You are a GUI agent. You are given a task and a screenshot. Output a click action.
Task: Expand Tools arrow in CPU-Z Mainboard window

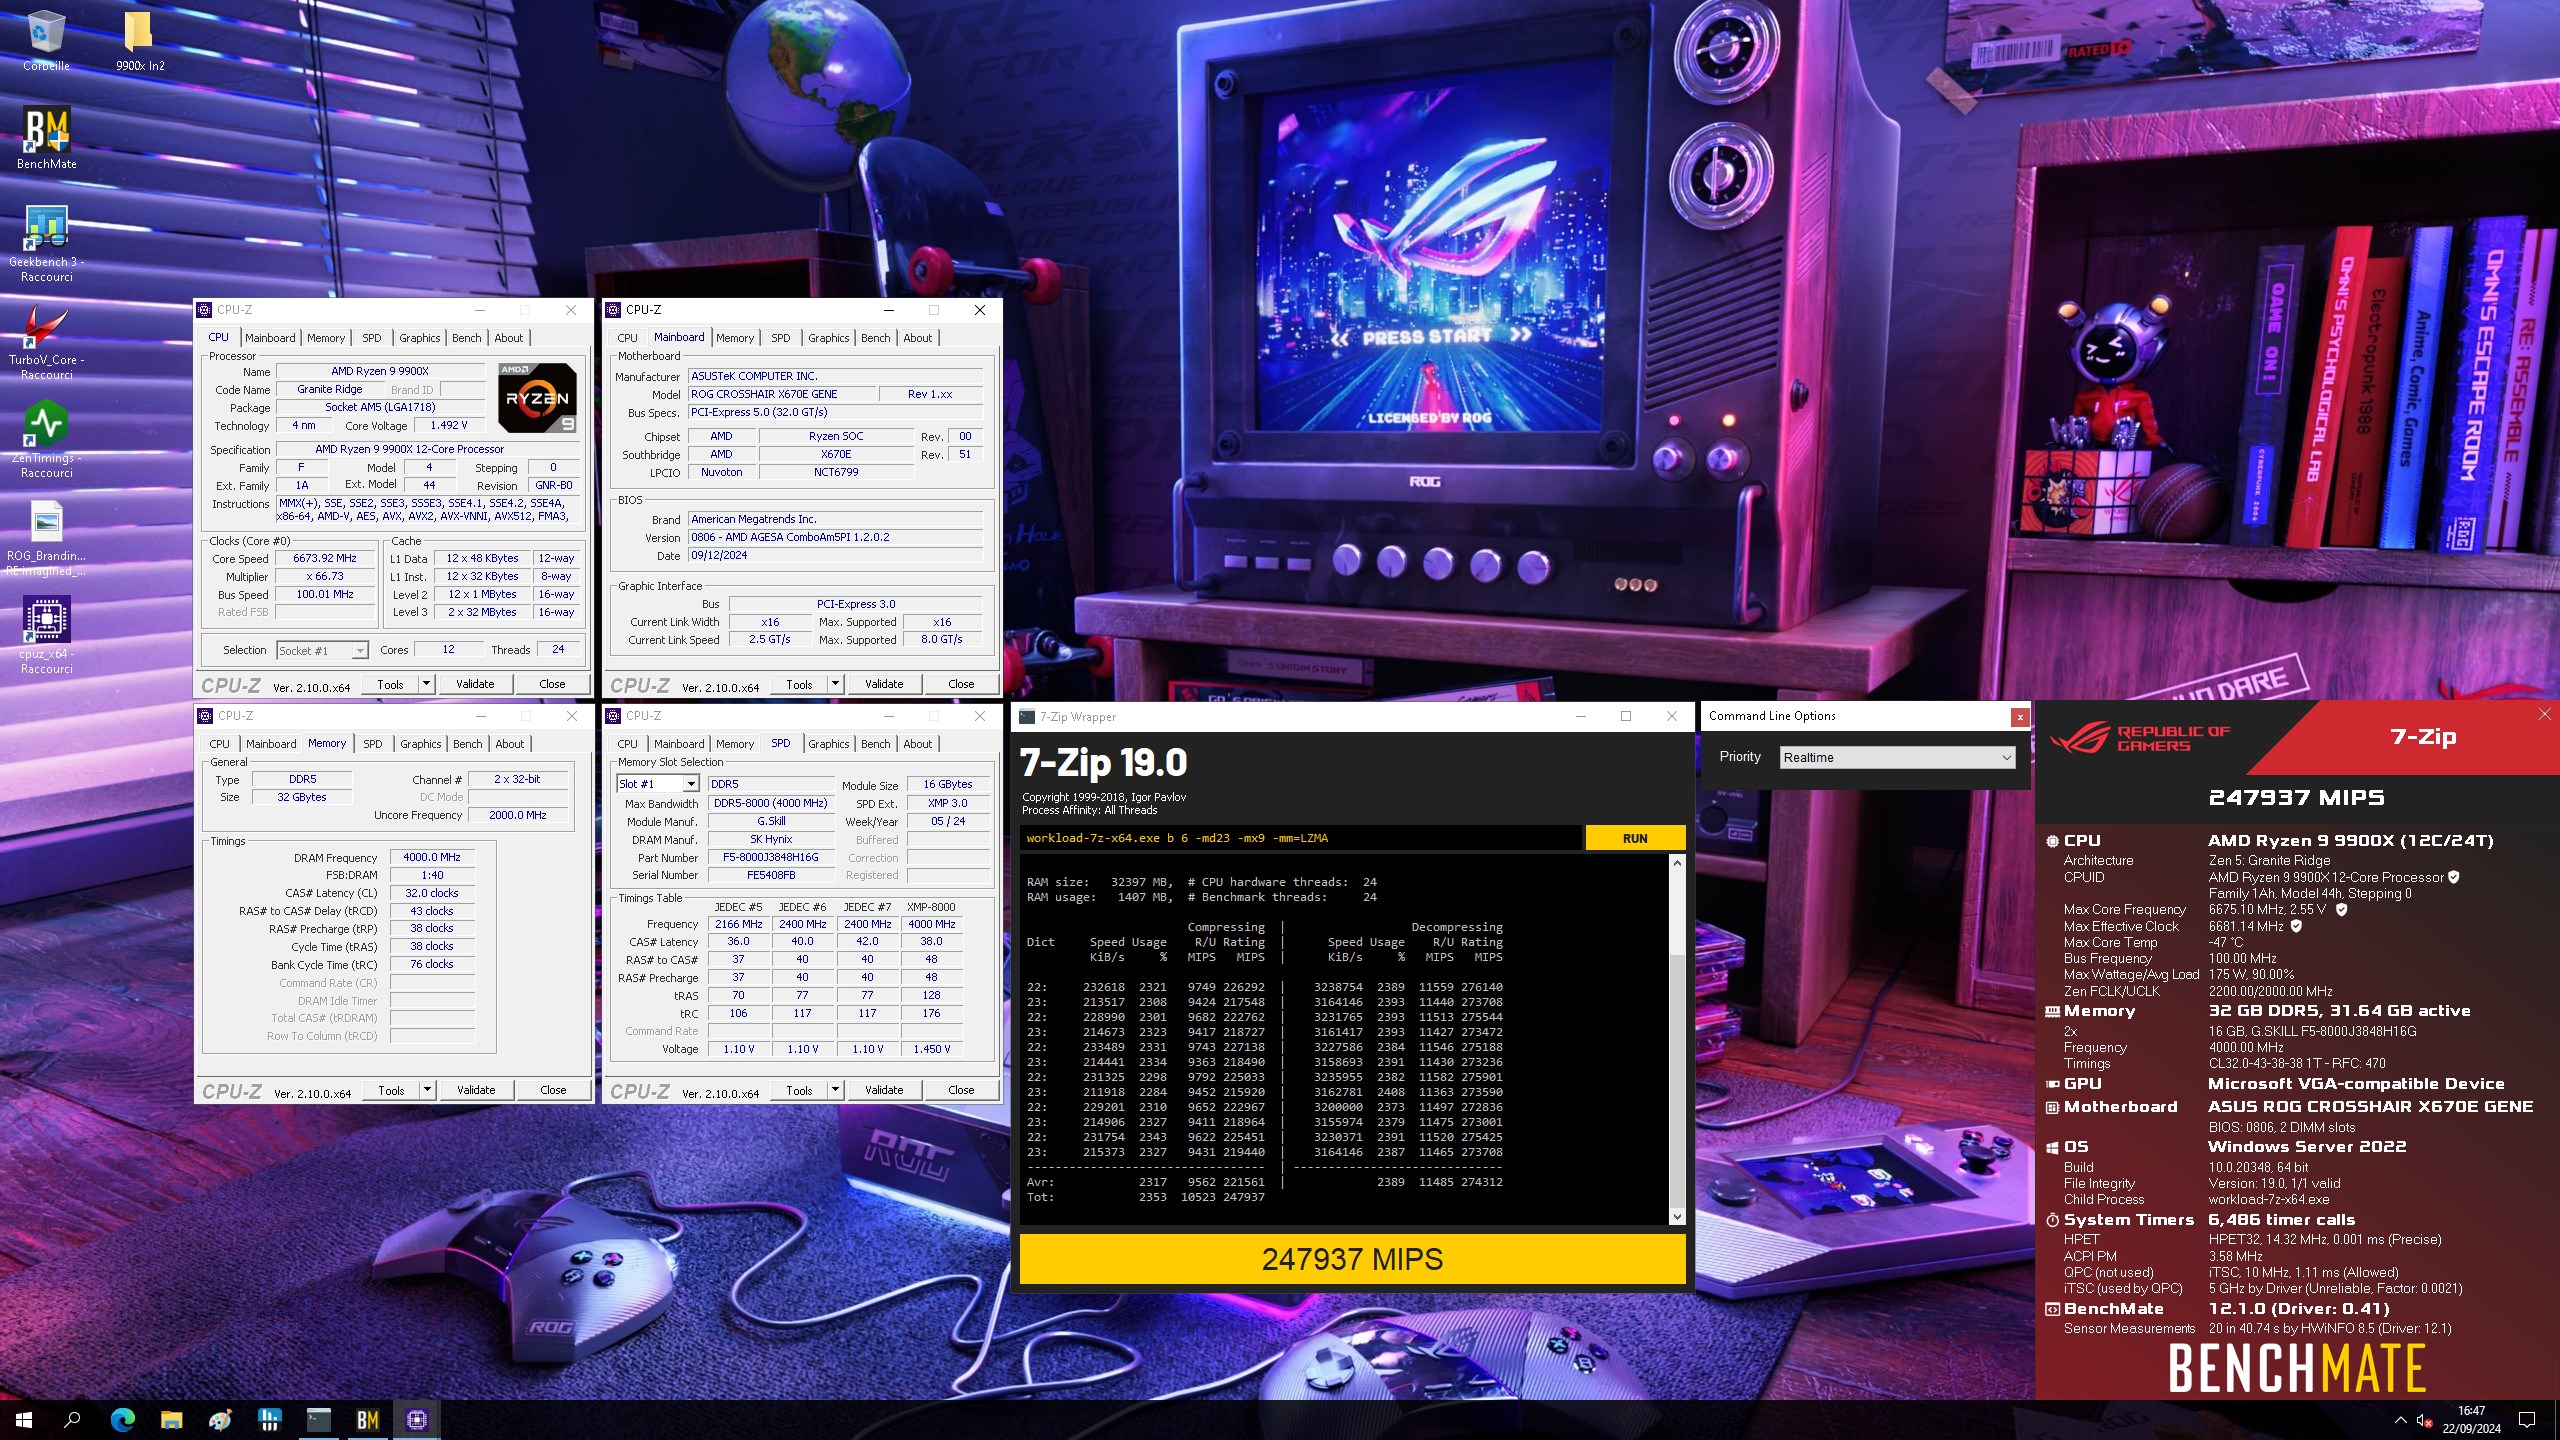point(835,684)
